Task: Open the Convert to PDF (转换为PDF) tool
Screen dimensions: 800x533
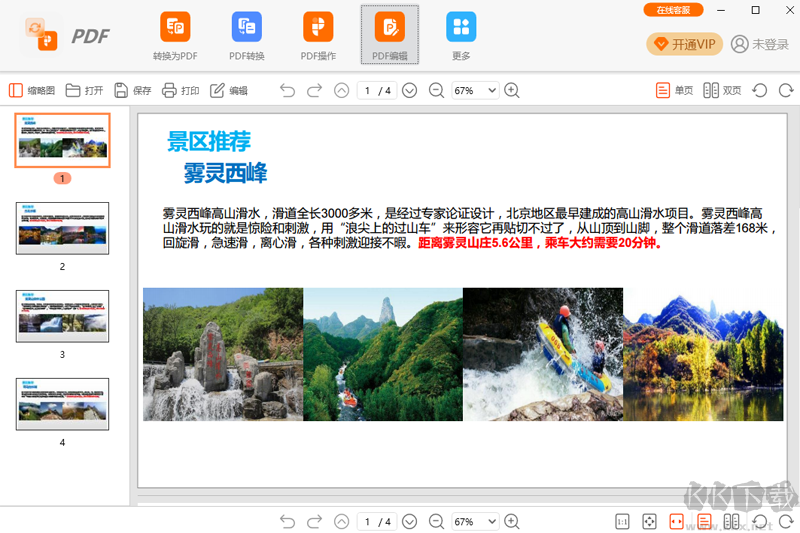Action: click(x=175, y=35)
